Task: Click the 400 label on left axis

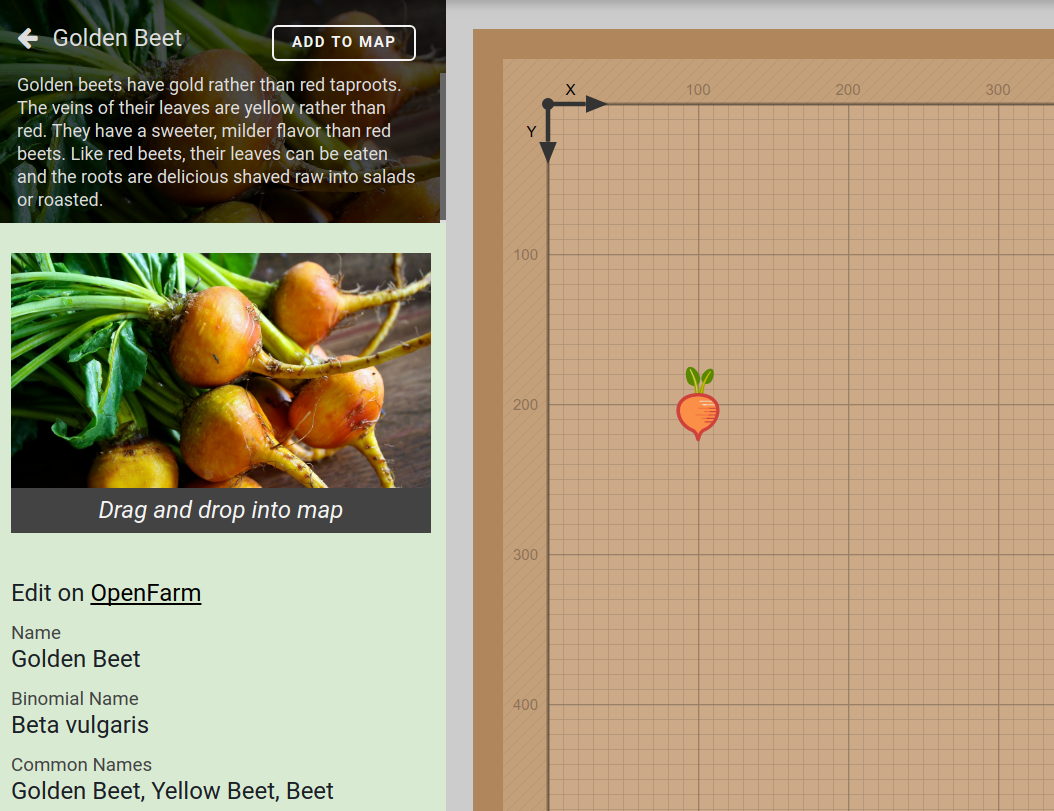Action: (525, 705)
